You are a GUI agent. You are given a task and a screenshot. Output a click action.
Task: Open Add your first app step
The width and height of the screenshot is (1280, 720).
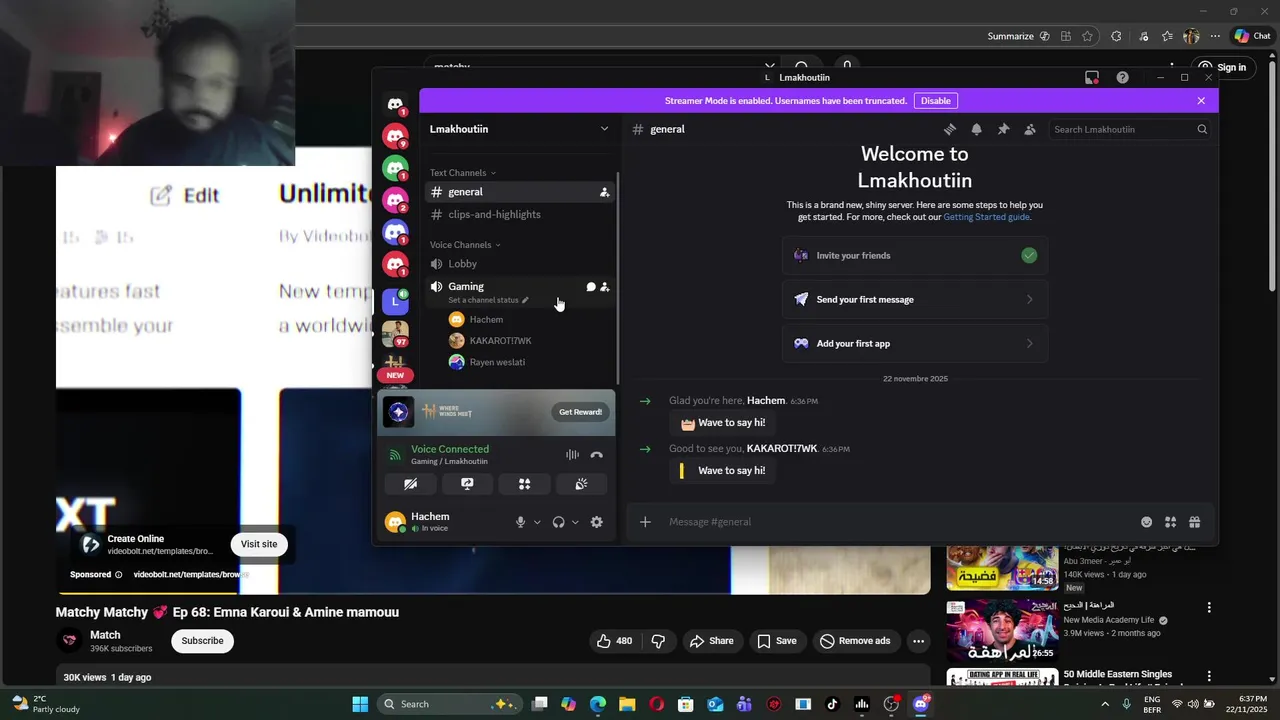click(915, 344)
